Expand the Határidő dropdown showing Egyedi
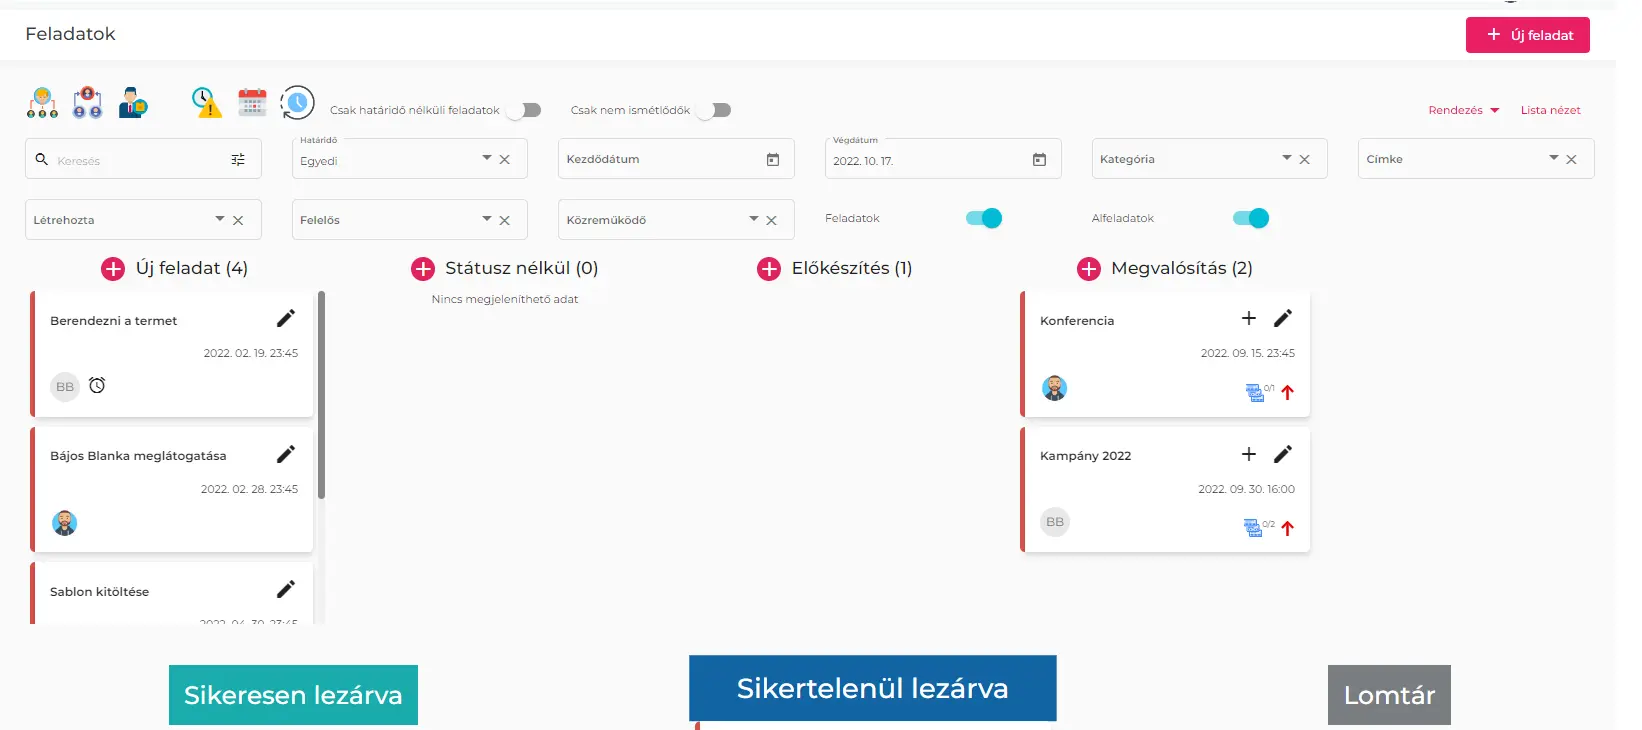The image size is (1642, 730). (487, 158)
